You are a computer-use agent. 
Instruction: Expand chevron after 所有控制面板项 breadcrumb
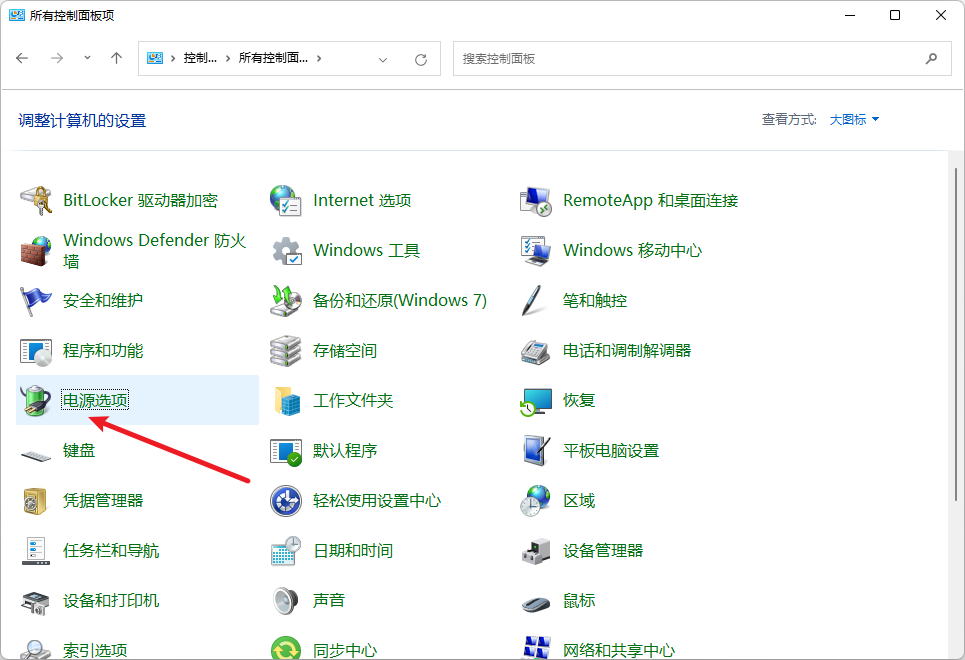(x=319, y=58)
